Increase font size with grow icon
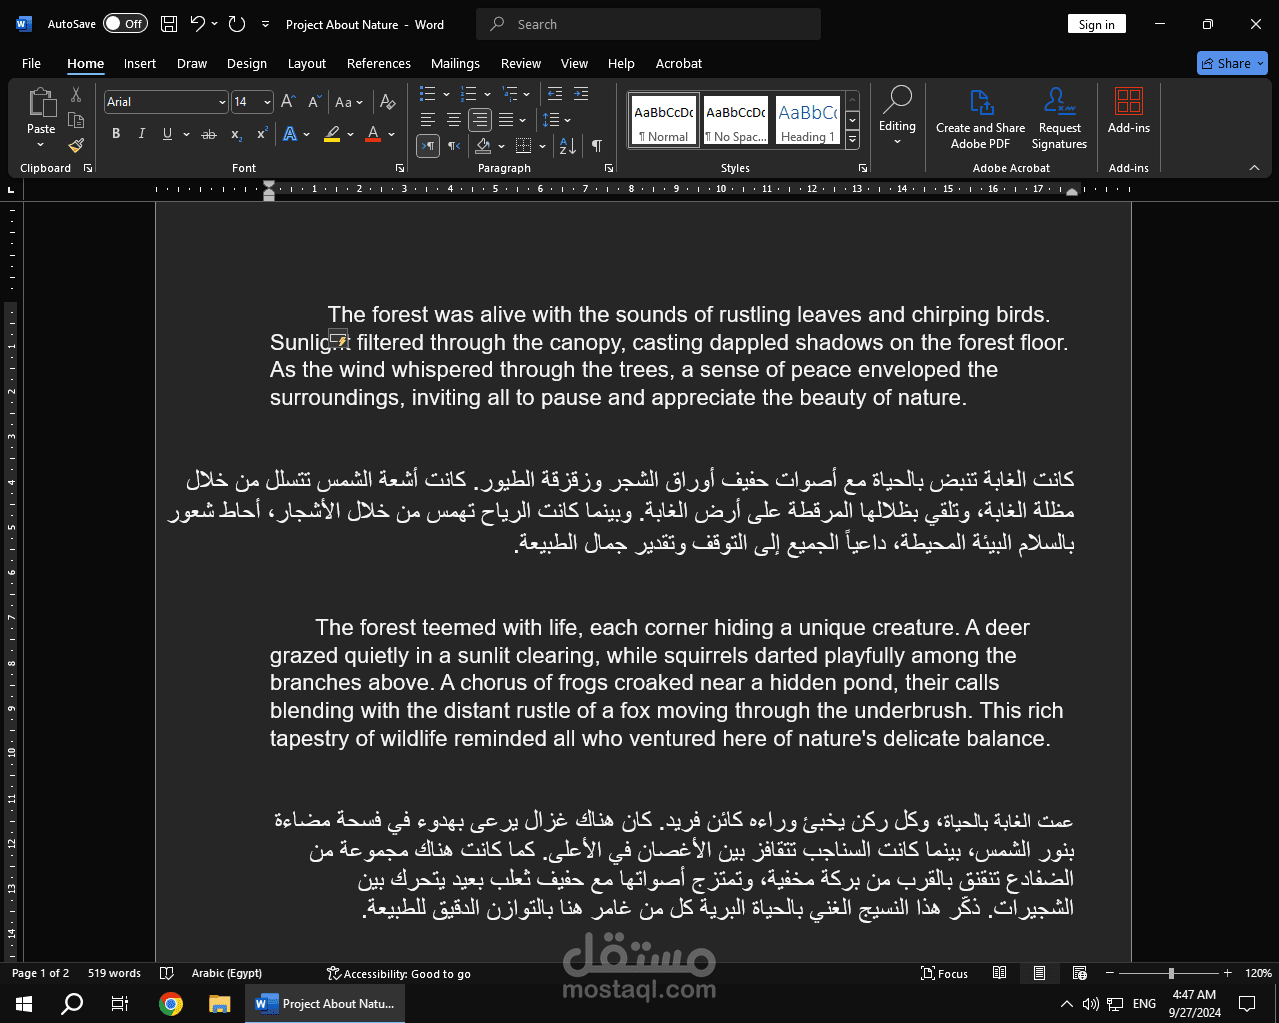The height and width of the screenshot is (1023, 1279). (288, 102)
